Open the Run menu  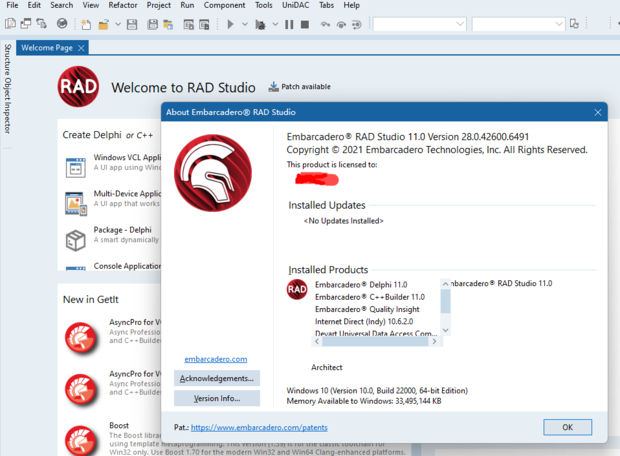coord(187,5)
